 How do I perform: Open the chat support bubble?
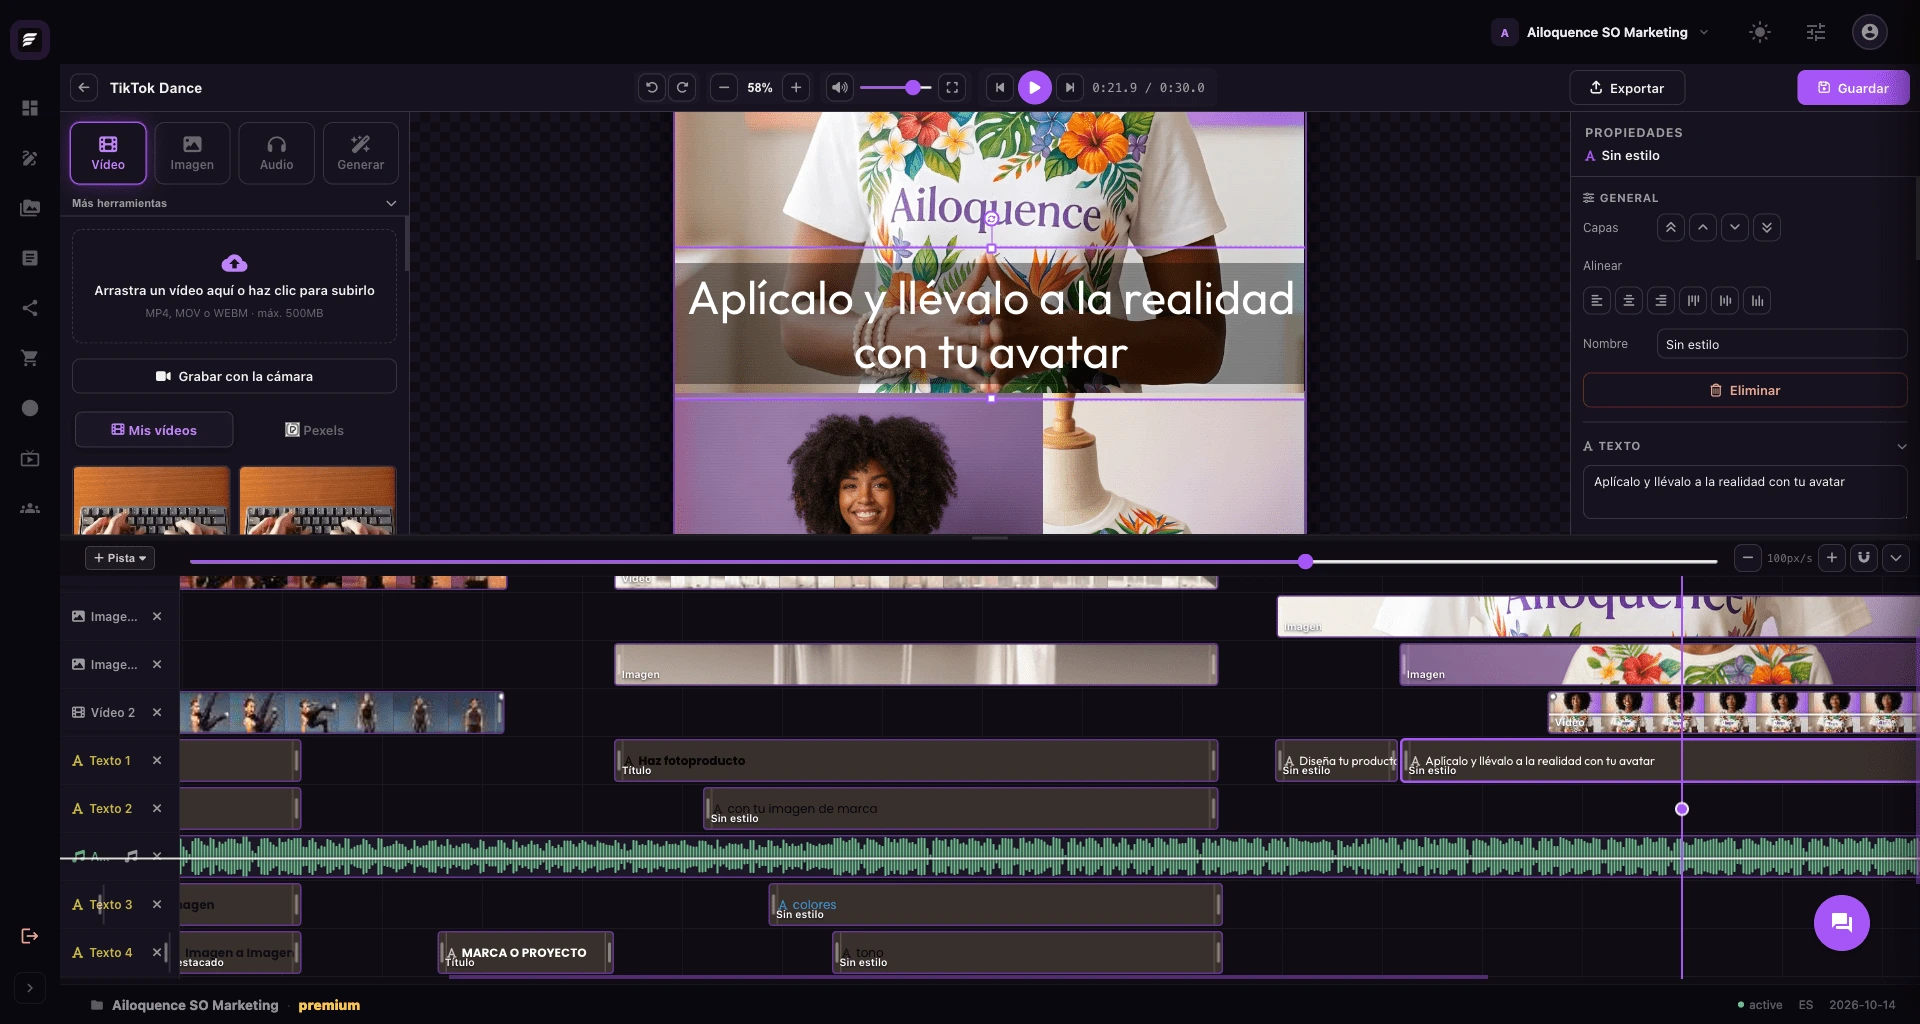pyautogui.click(x=1842, y=923)
